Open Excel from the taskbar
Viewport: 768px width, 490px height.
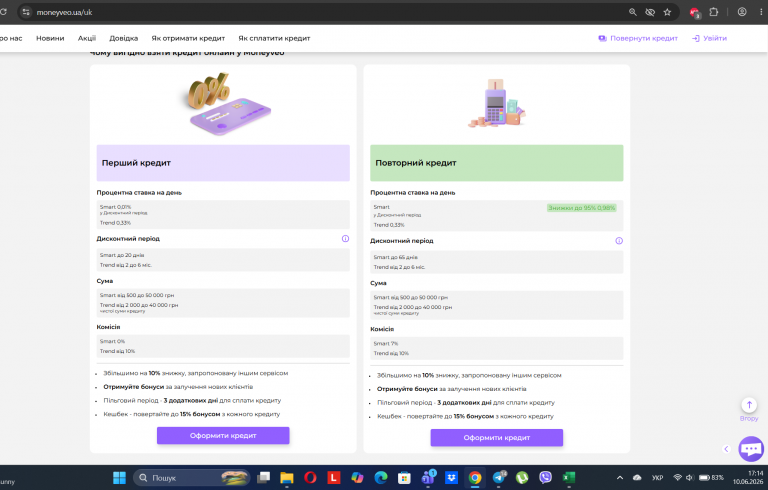click(x=569, y=477)
